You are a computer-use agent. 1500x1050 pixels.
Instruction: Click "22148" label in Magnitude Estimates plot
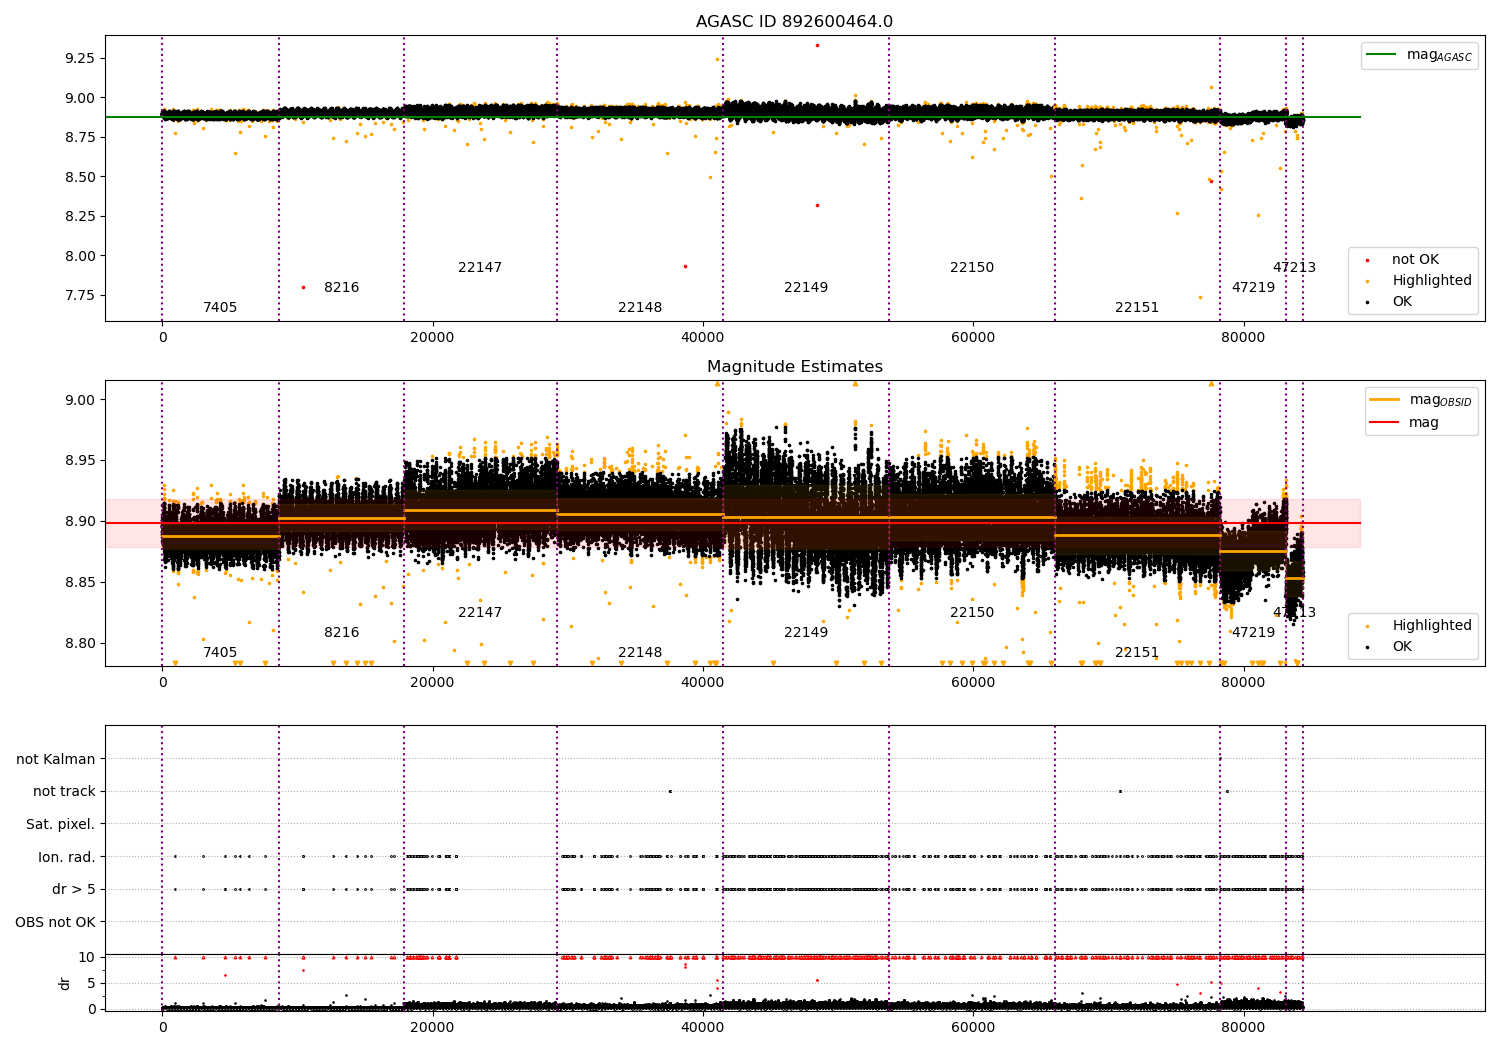pyautogui.click(x=640, y=653)
